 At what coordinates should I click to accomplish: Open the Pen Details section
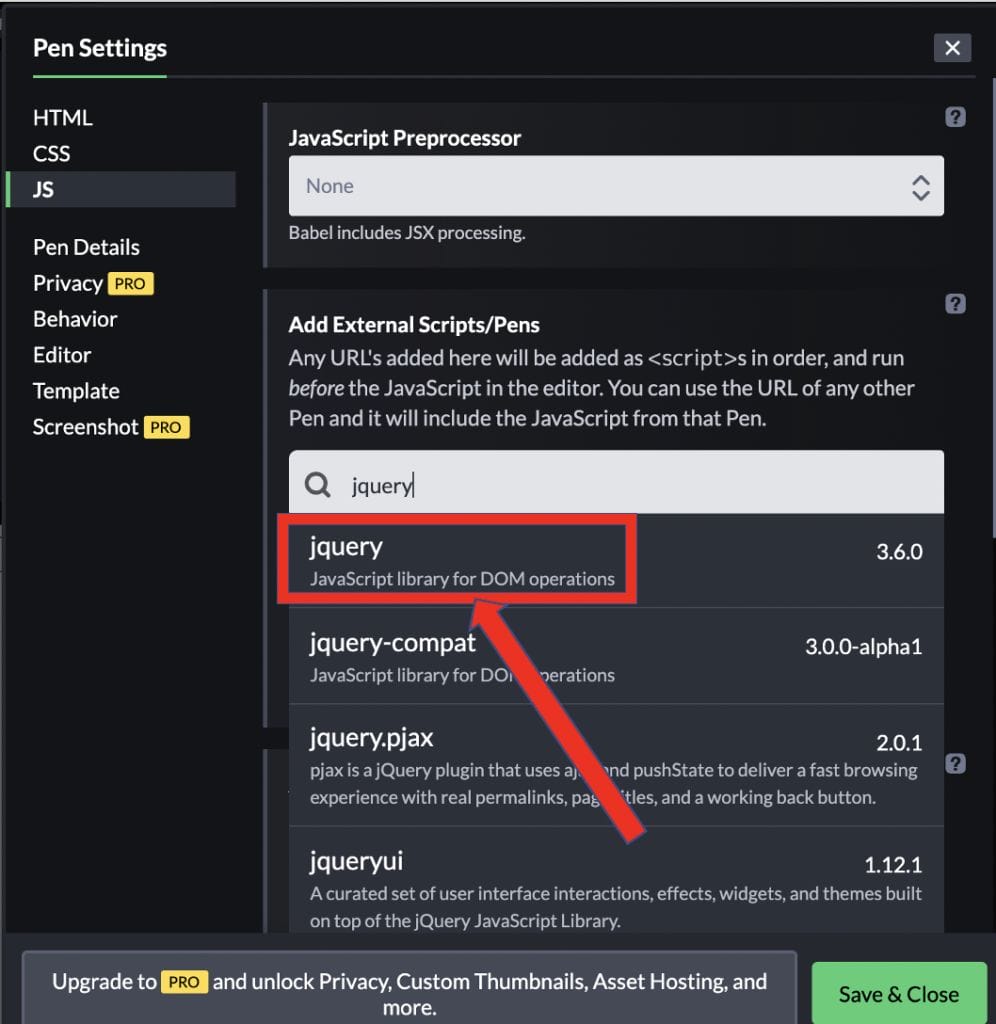(86, 247)
